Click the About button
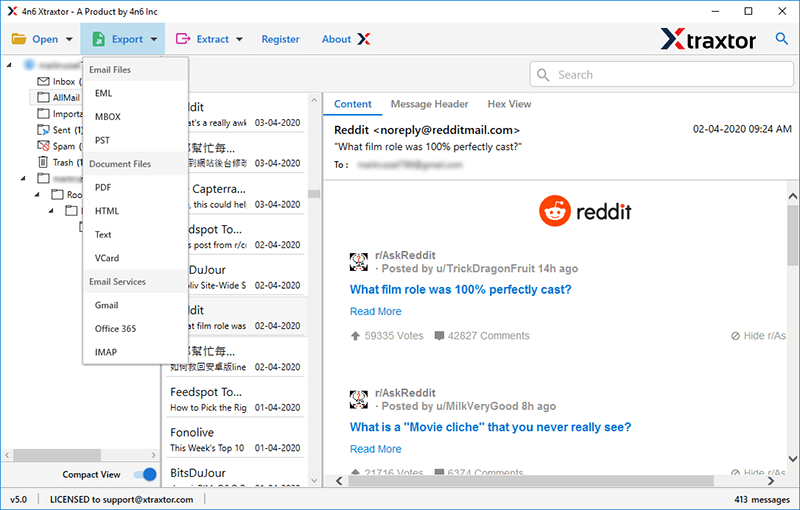This screenshot has width=800, height=510. coord(336,39)
